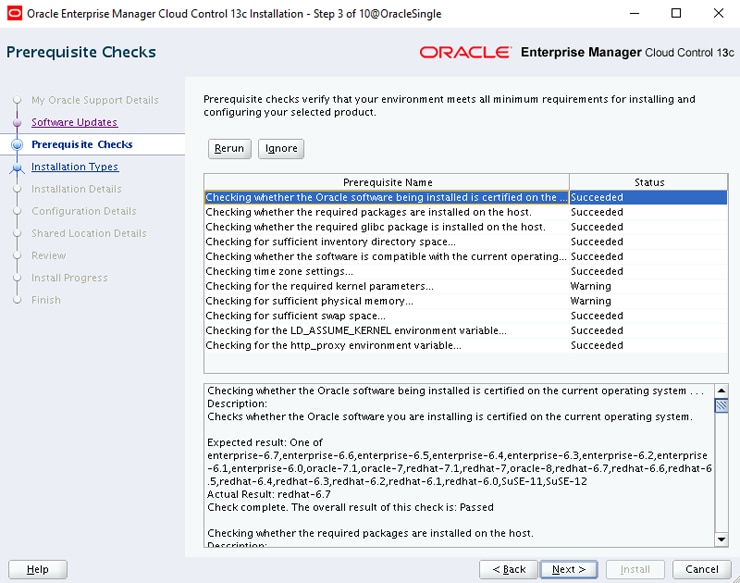The height and width of the screenshot is (583, 740).
Task: Open the Installation Types step link
Action: [75, 167]
